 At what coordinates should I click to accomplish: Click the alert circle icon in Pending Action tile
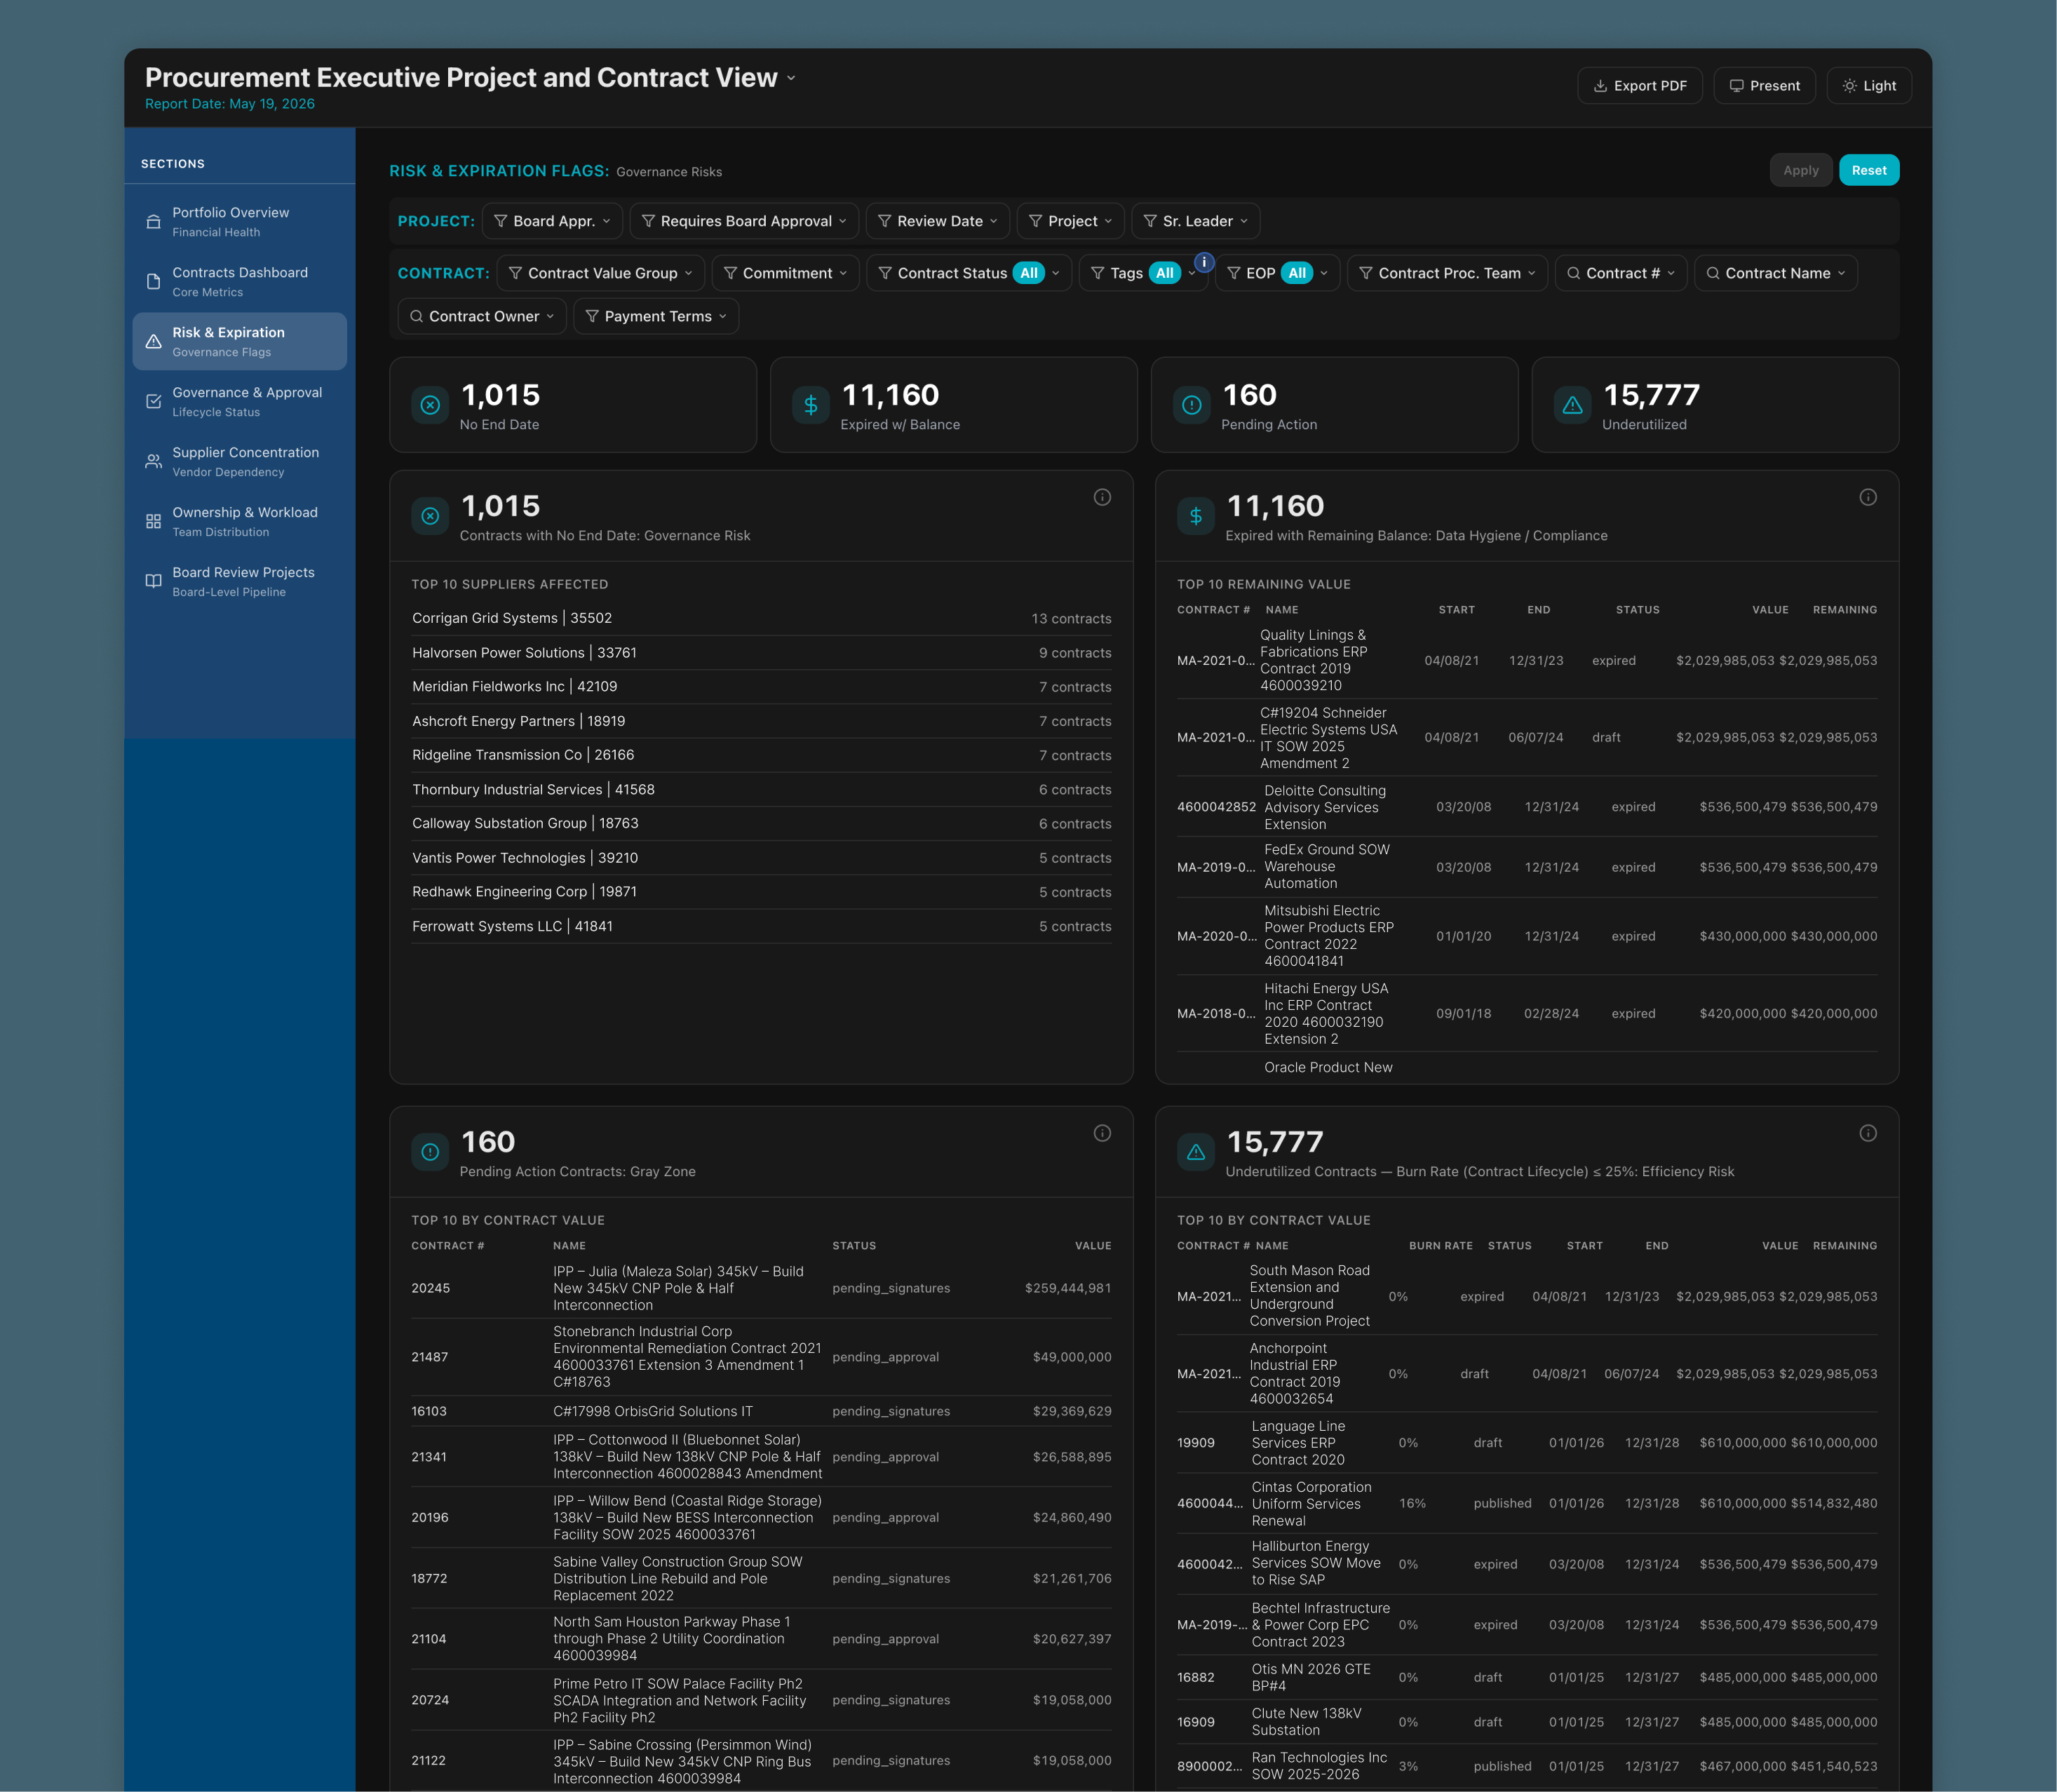(1192, 405)
